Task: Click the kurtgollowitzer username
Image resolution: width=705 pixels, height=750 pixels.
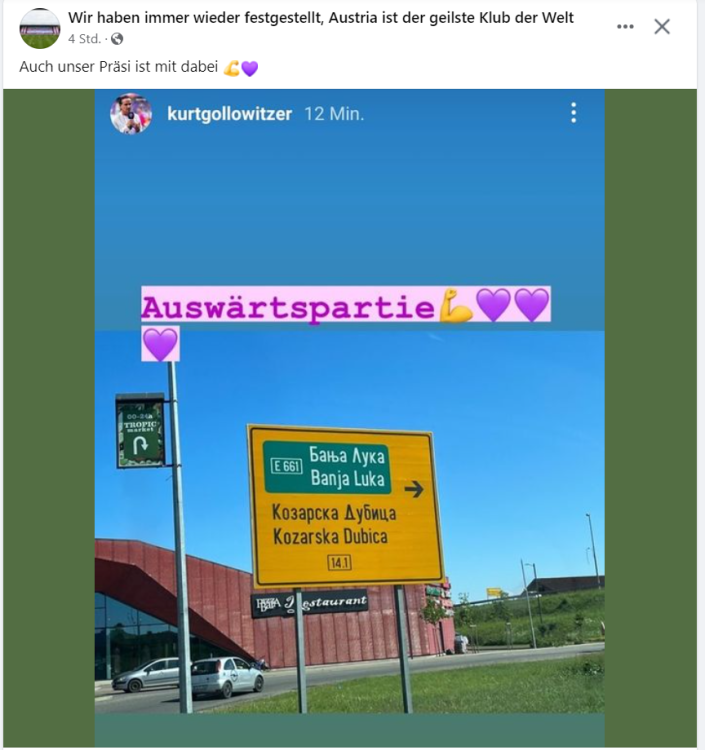Action: (x=230, y=114)
